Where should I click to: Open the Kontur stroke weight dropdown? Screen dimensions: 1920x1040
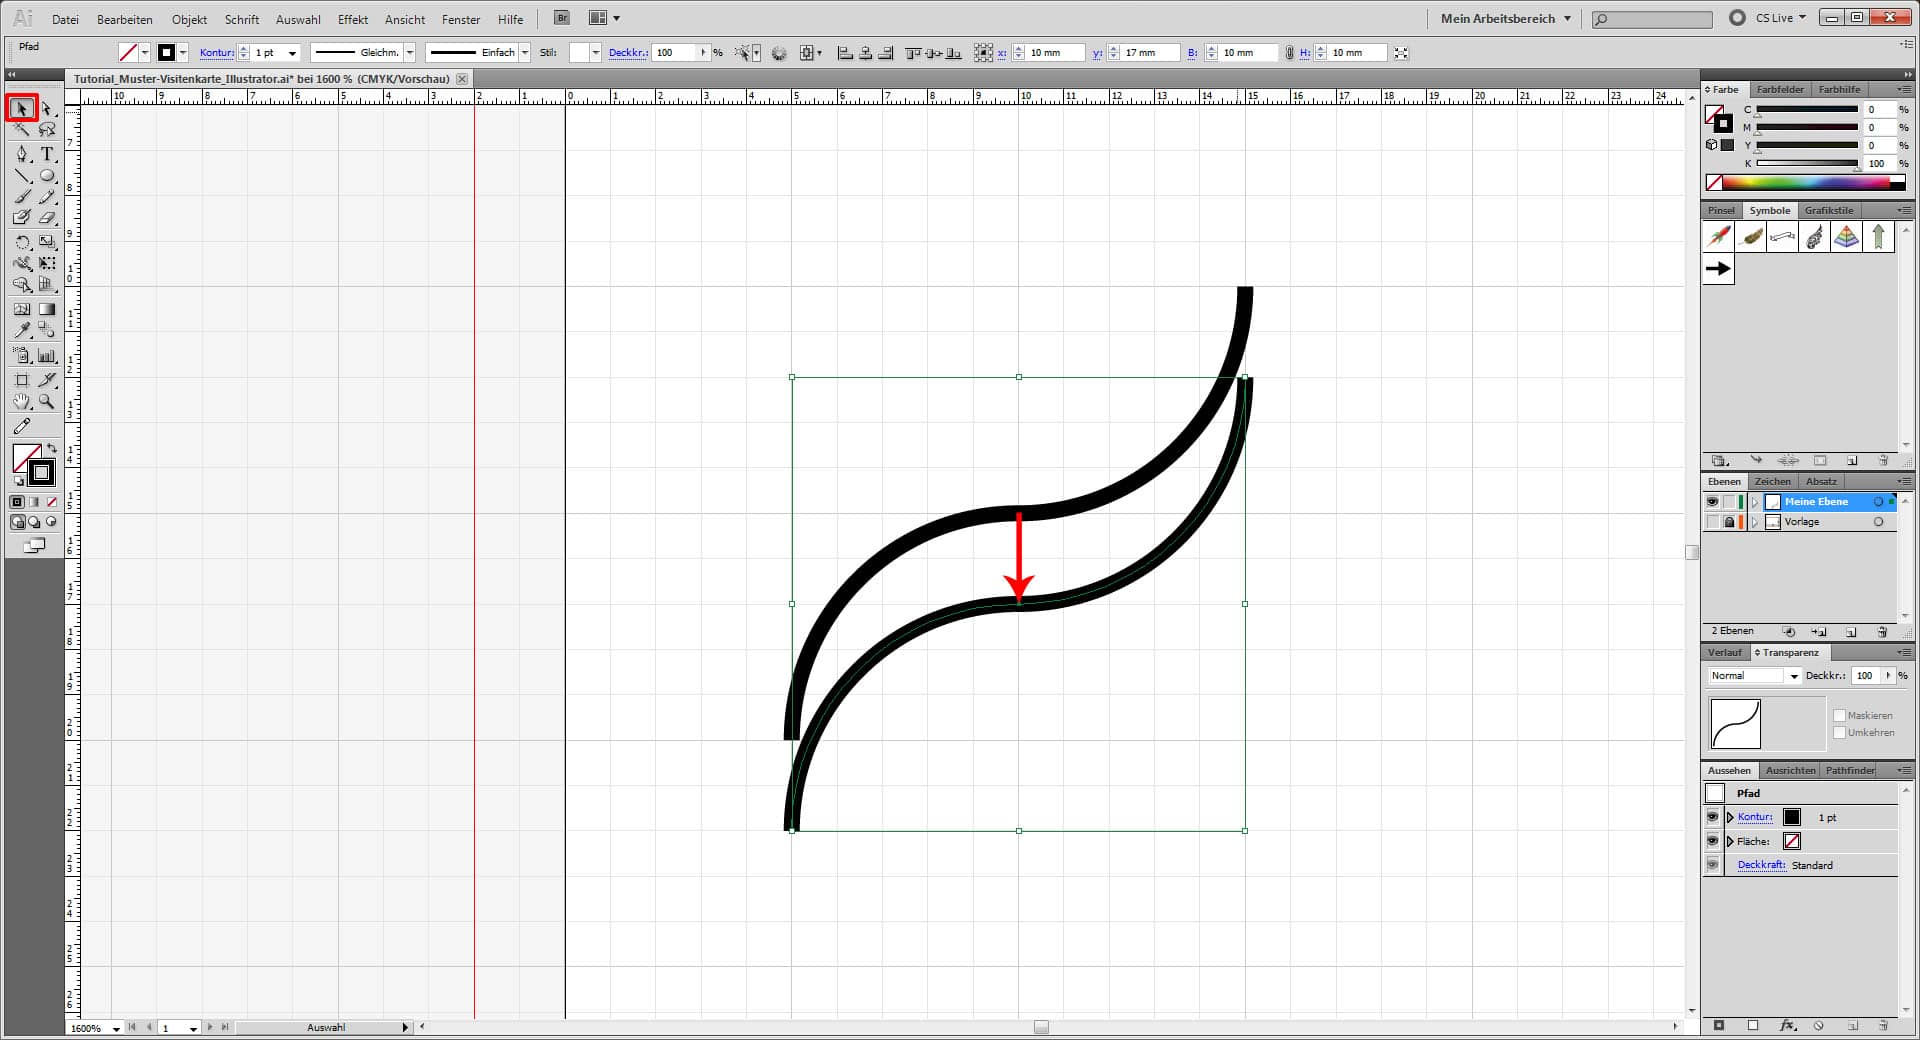(293, 52)
